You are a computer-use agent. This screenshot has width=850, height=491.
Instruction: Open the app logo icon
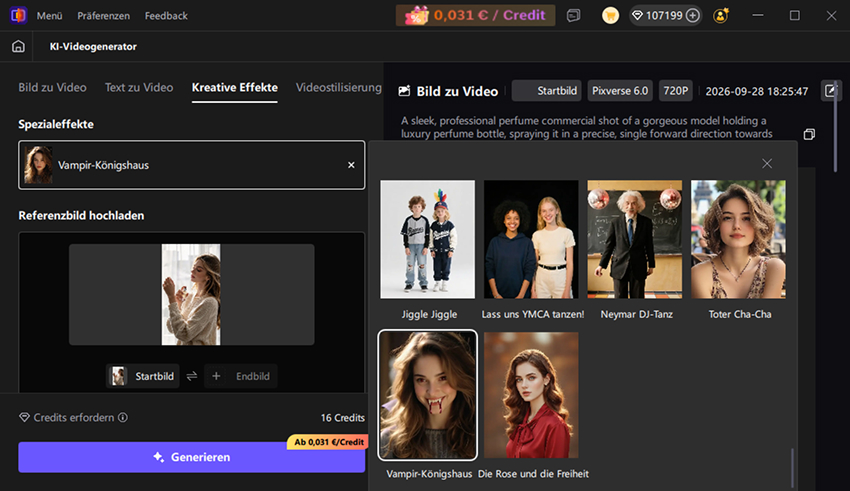[x=18, y=15]
